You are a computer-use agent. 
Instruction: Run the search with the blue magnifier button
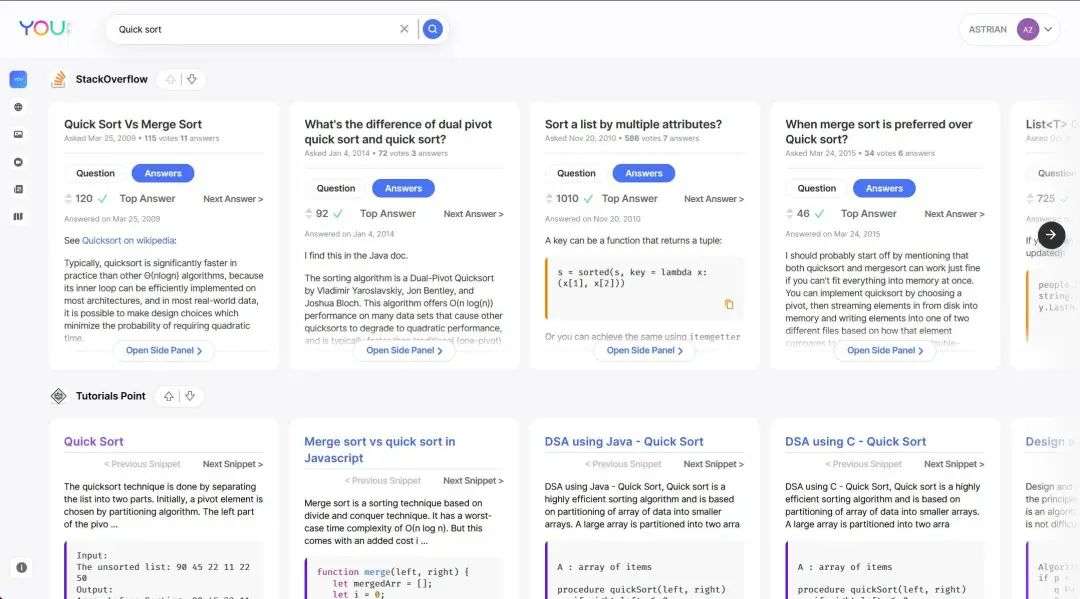[x=433, y=29]
